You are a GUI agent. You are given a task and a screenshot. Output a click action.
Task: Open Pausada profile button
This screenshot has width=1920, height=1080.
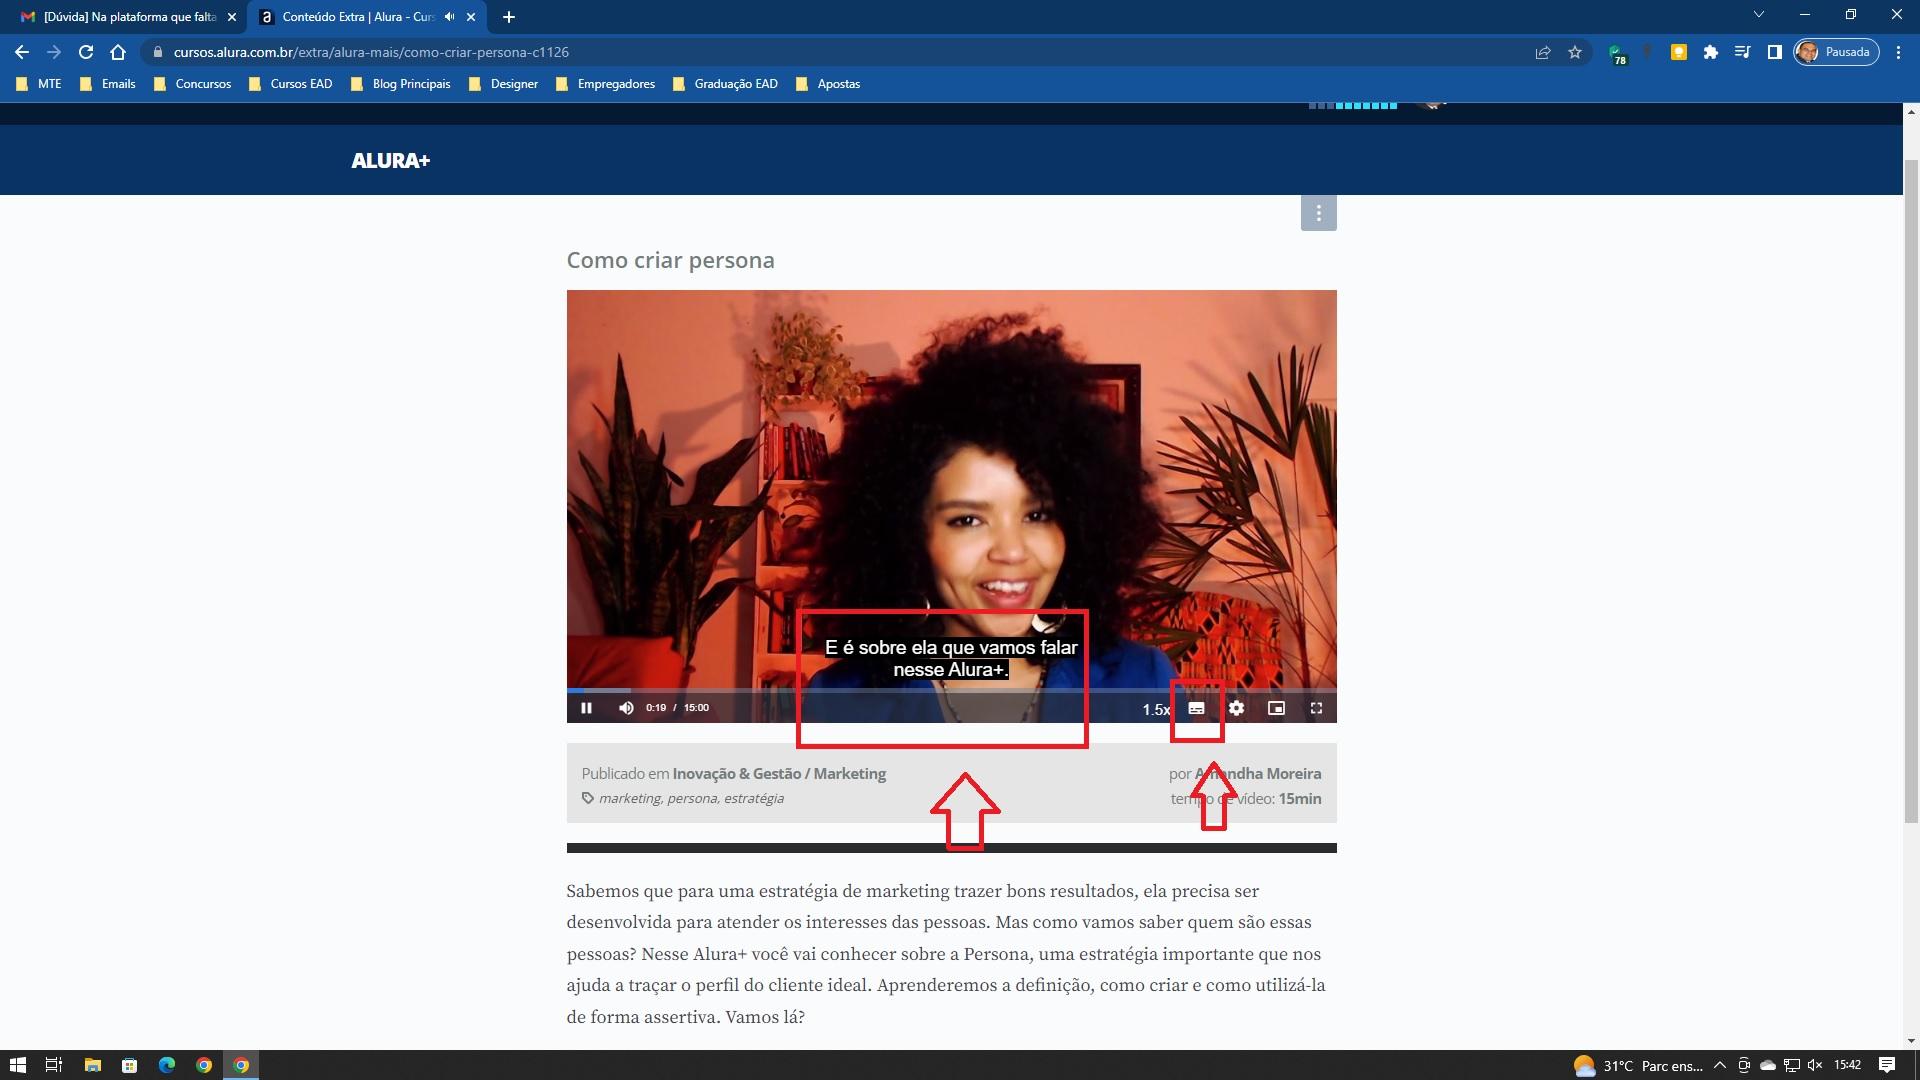tap(1836, 52)
